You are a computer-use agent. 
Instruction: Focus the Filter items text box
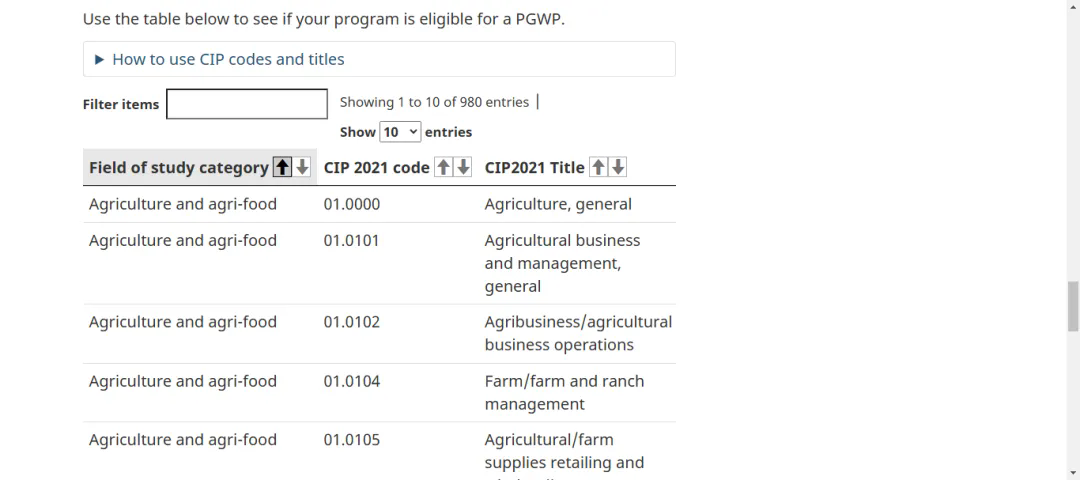247,104
